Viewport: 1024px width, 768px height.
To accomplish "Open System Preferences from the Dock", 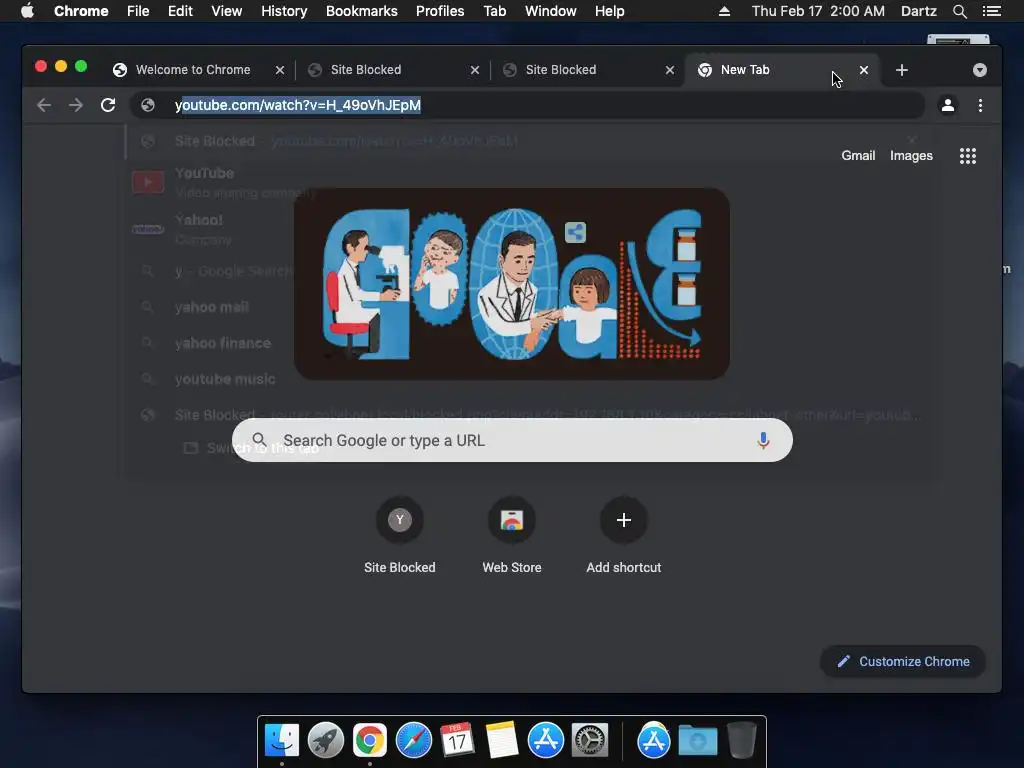I will (x=590, y=741).
